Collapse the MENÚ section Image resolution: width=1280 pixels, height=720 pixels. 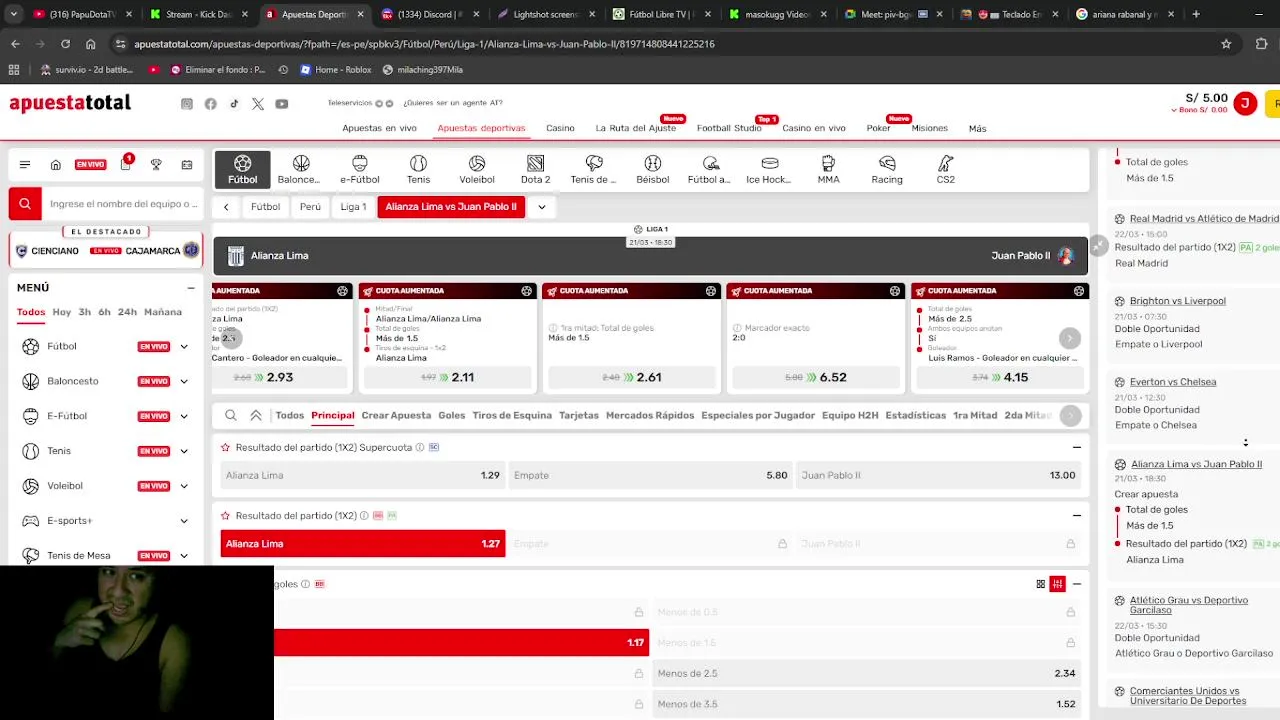click(191, 288)
